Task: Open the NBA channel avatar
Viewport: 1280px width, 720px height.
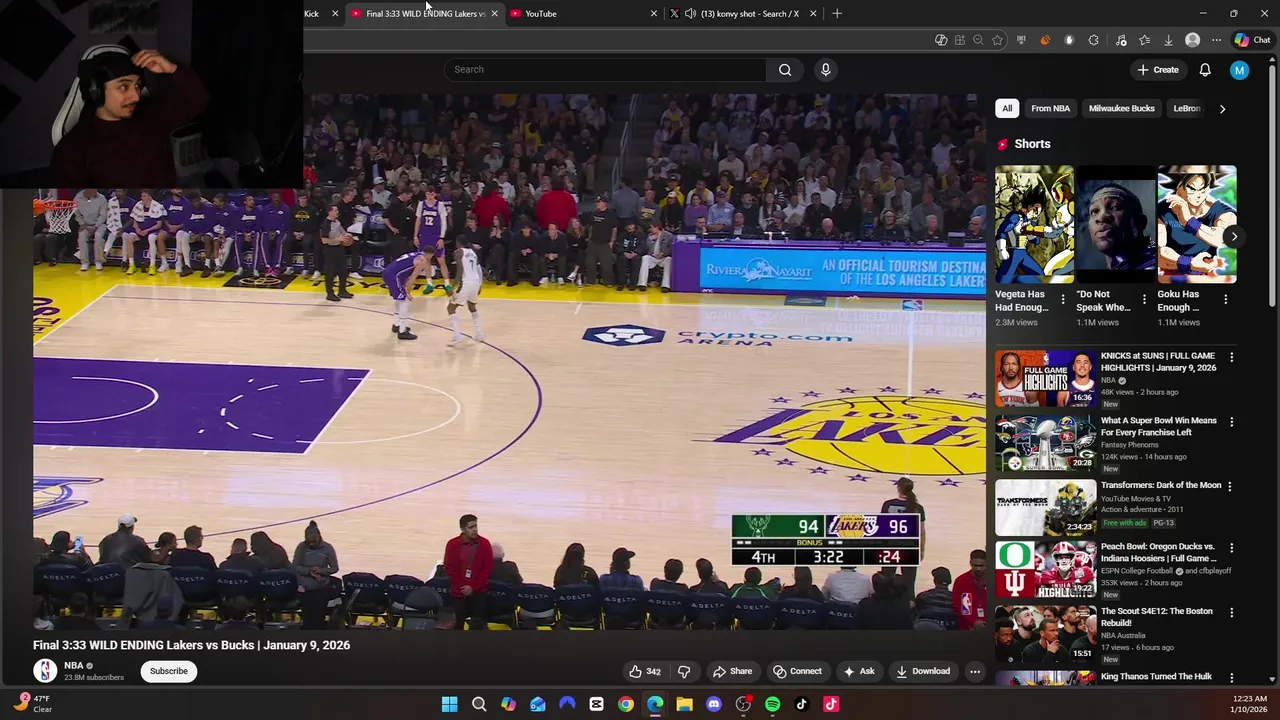Action: click(x=44, y=671)
